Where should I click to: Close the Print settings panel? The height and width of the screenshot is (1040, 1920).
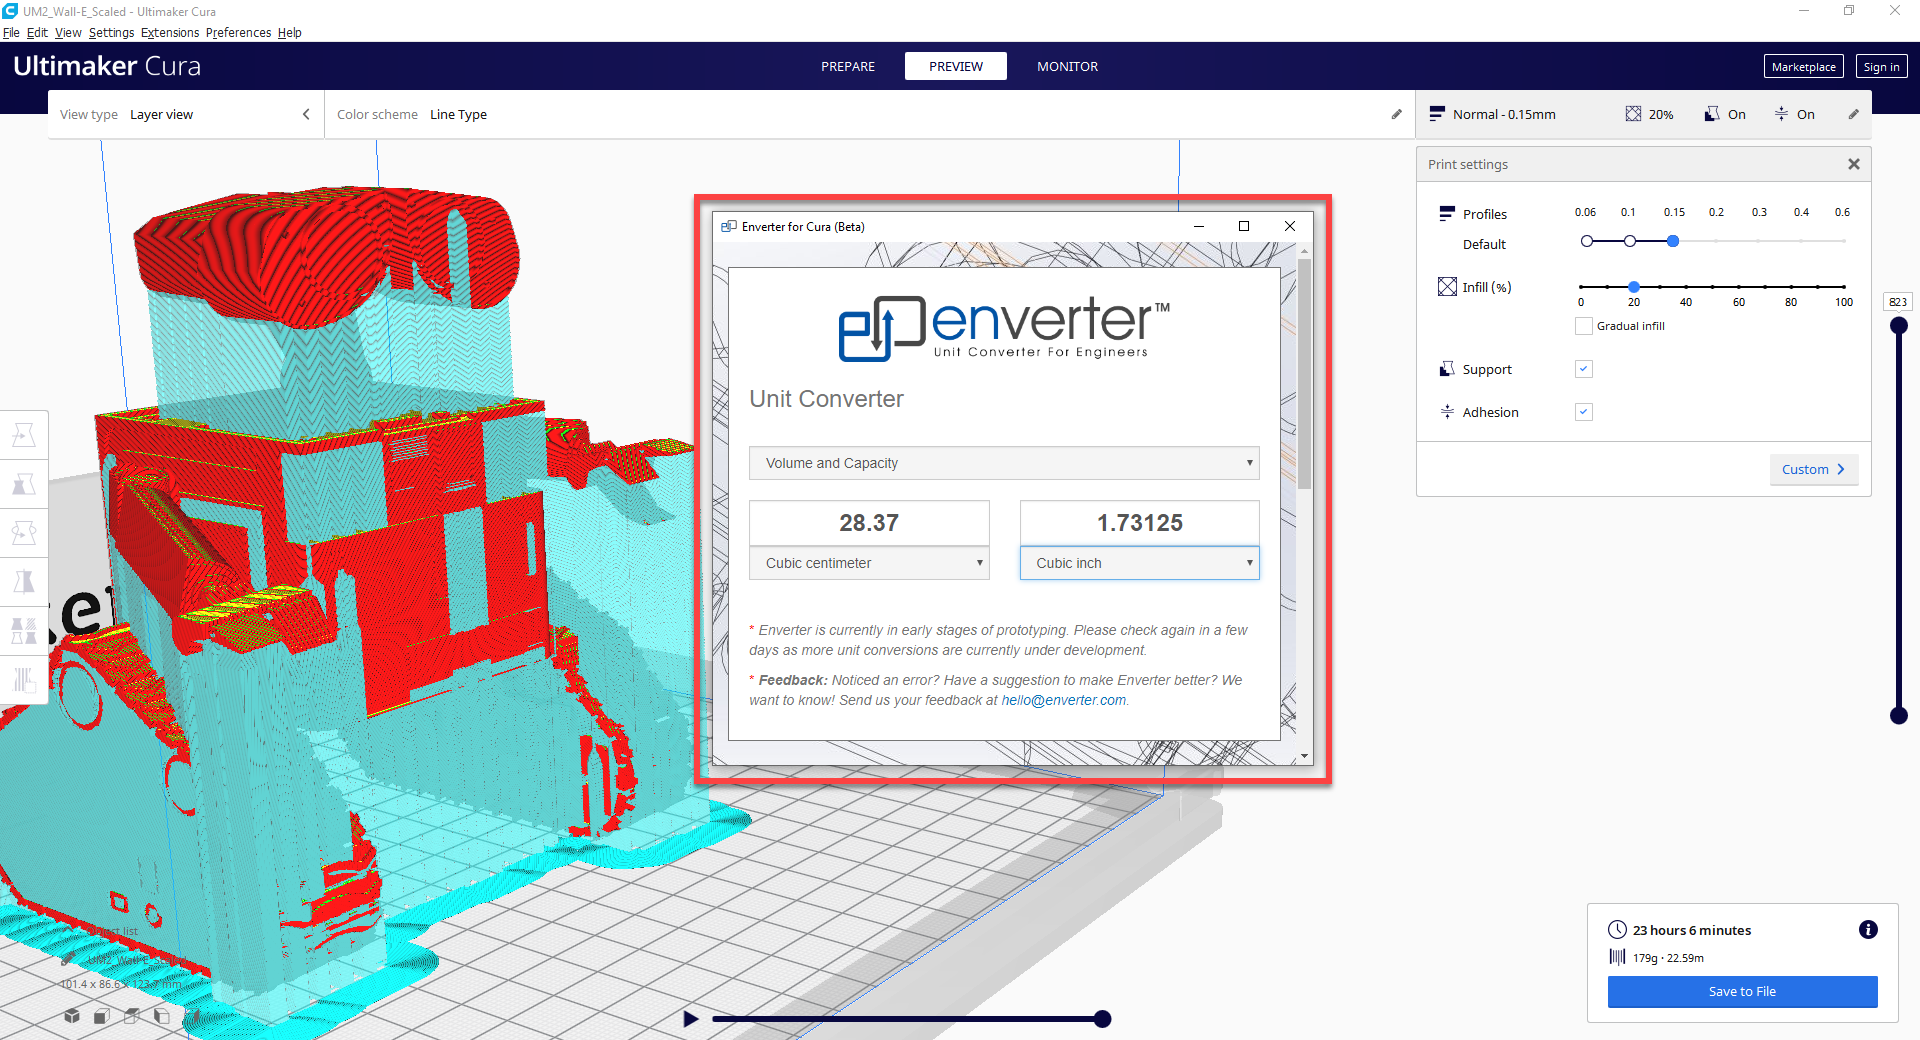(x=1853, y=164)
